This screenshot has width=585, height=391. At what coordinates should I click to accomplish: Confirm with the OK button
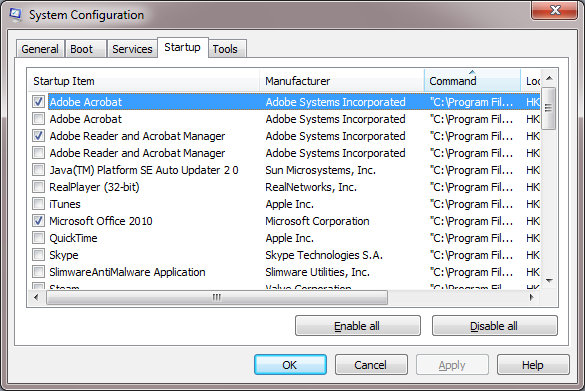pyautogui.click(x=290, y=365)
